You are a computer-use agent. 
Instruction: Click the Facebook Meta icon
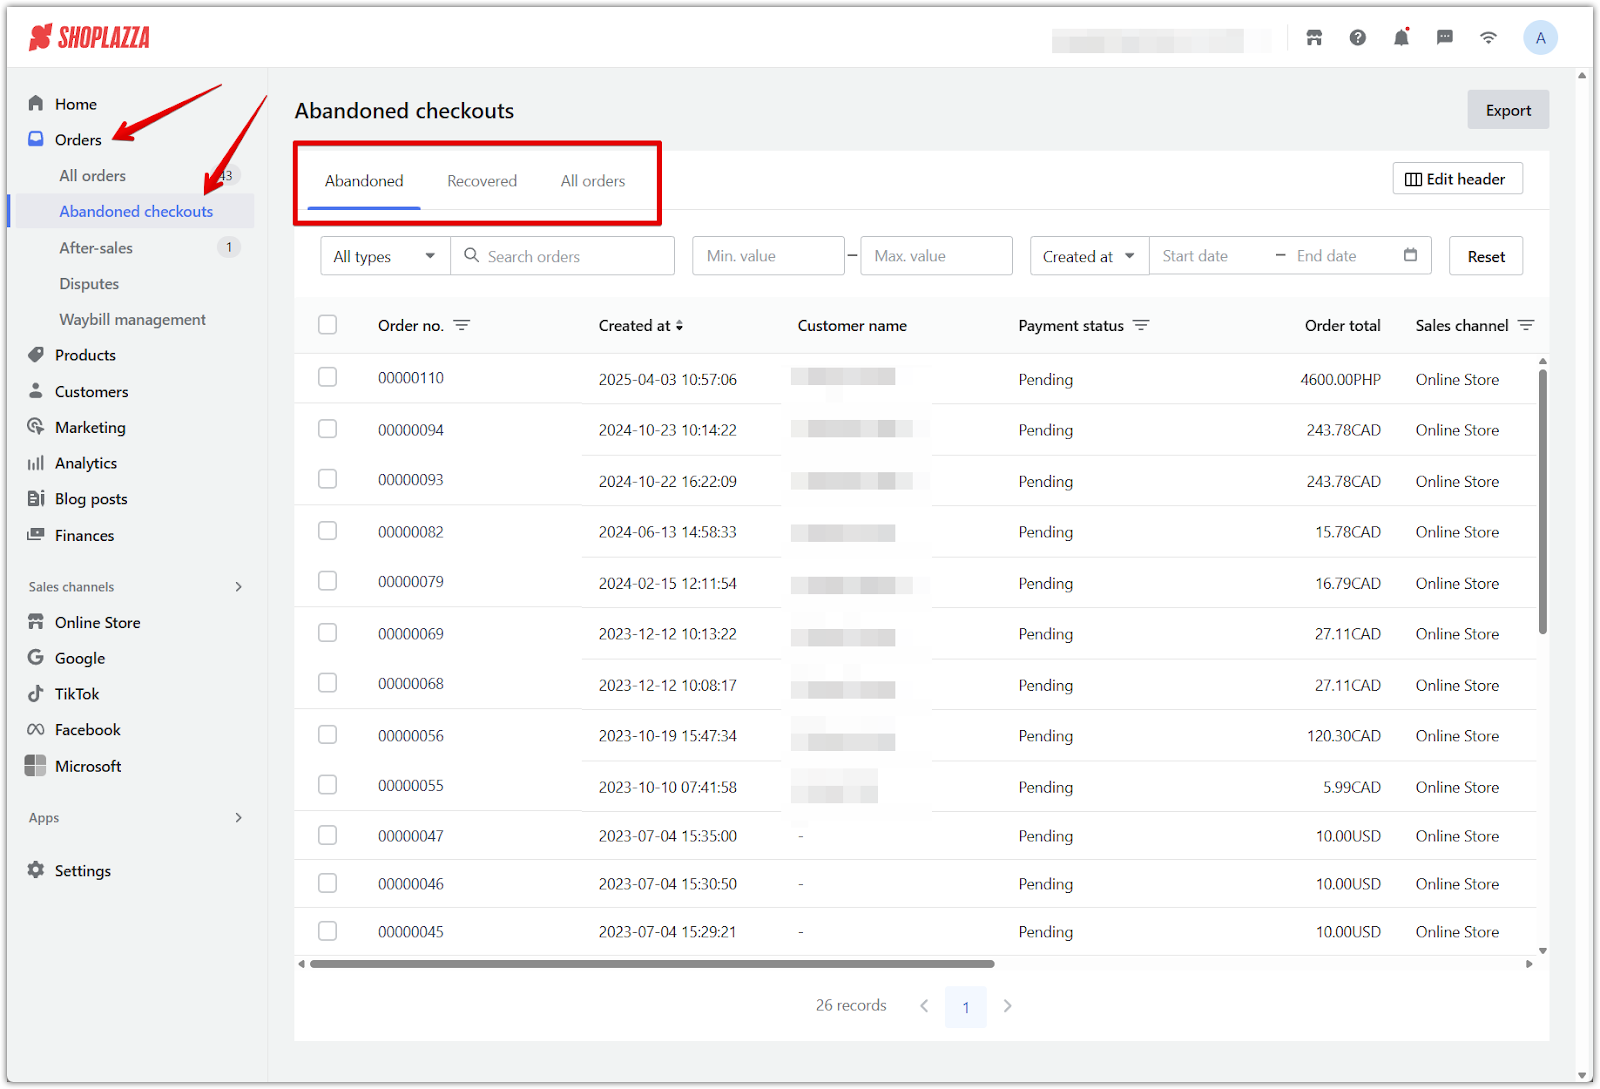[x=36, y=729]
